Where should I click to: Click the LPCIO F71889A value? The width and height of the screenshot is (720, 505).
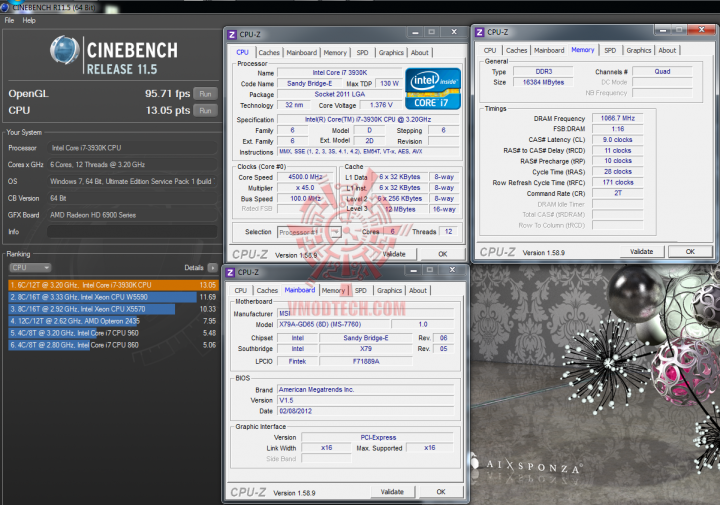[x=366, y=362]
